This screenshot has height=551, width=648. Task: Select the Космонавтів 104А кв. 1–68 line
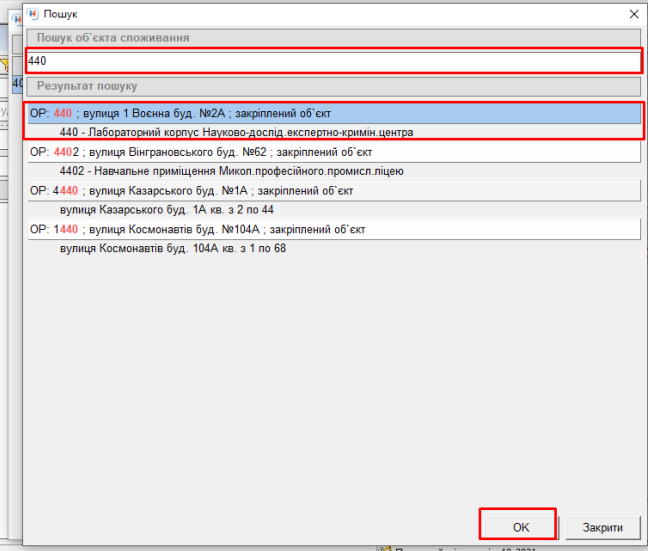pyautogui.click(x=172, y=248)
